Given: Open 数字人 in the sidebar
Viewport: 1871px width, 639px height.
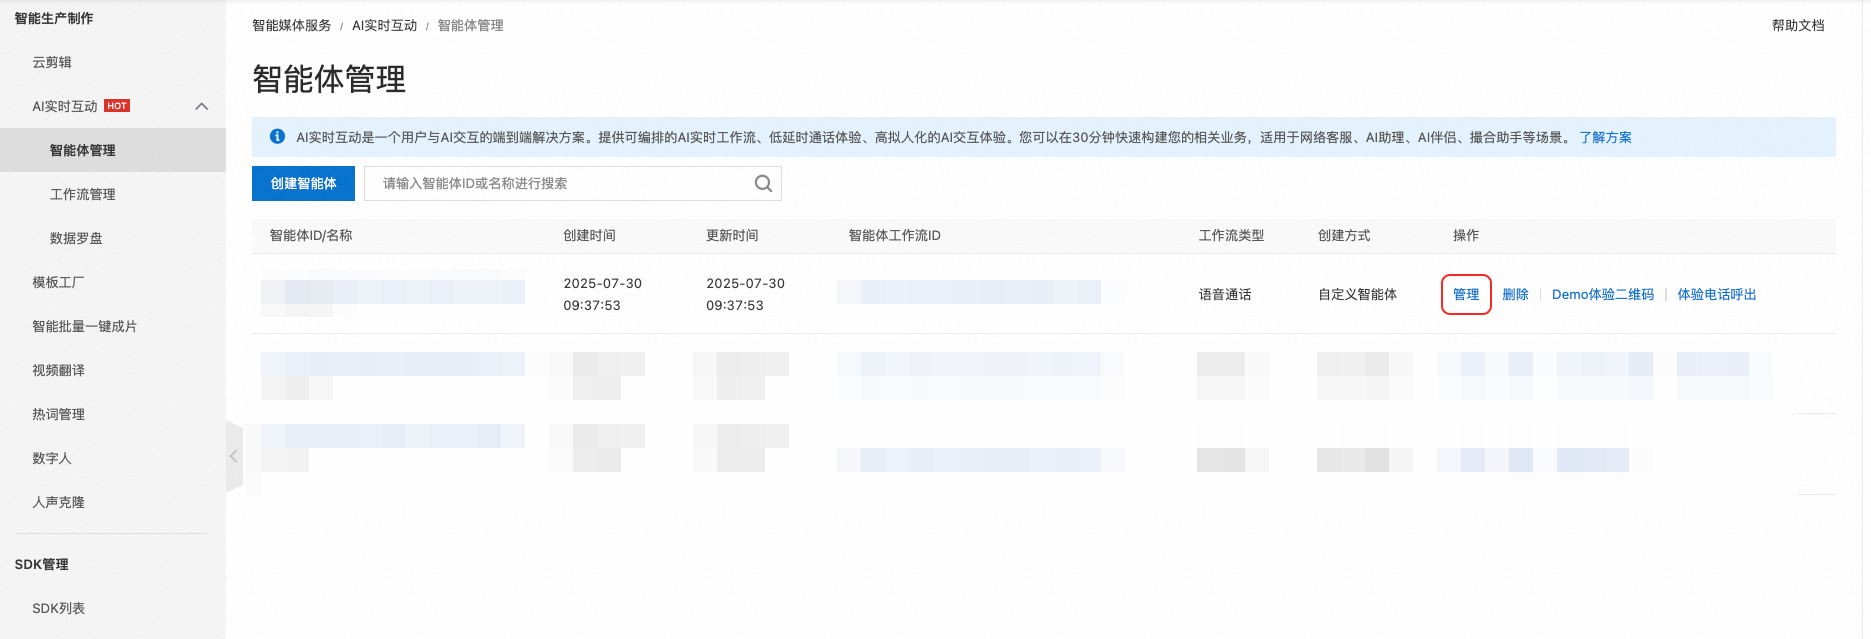Looking at the screenshot, I should pos(52,458).
